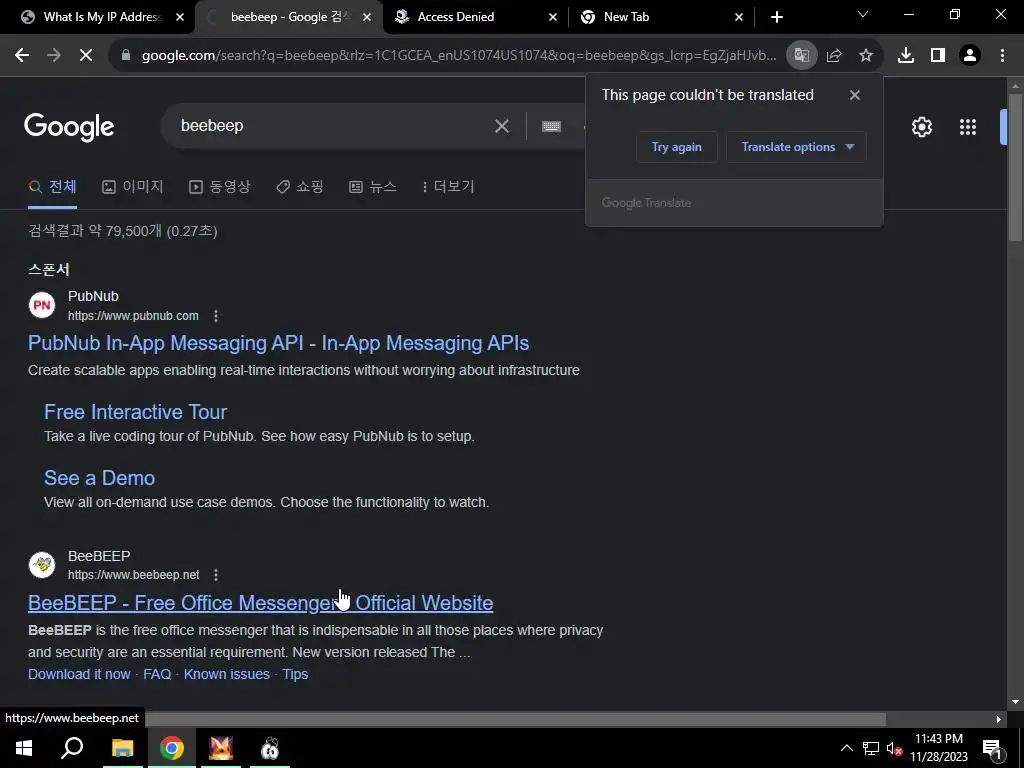Click the muted volume tray icon
Screen dimensions: 1024x768
pos(894,749)
